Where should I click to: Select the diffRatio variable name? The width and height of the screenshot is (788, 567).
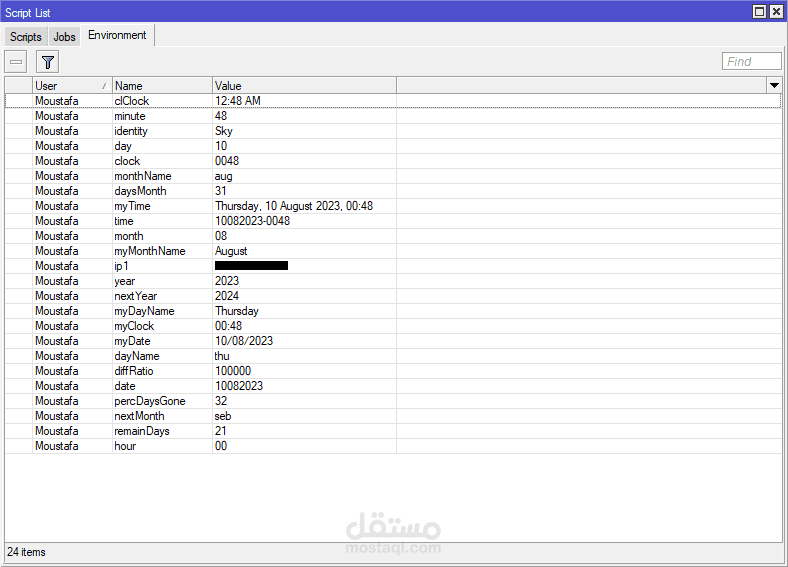click(x=134, y=371)
